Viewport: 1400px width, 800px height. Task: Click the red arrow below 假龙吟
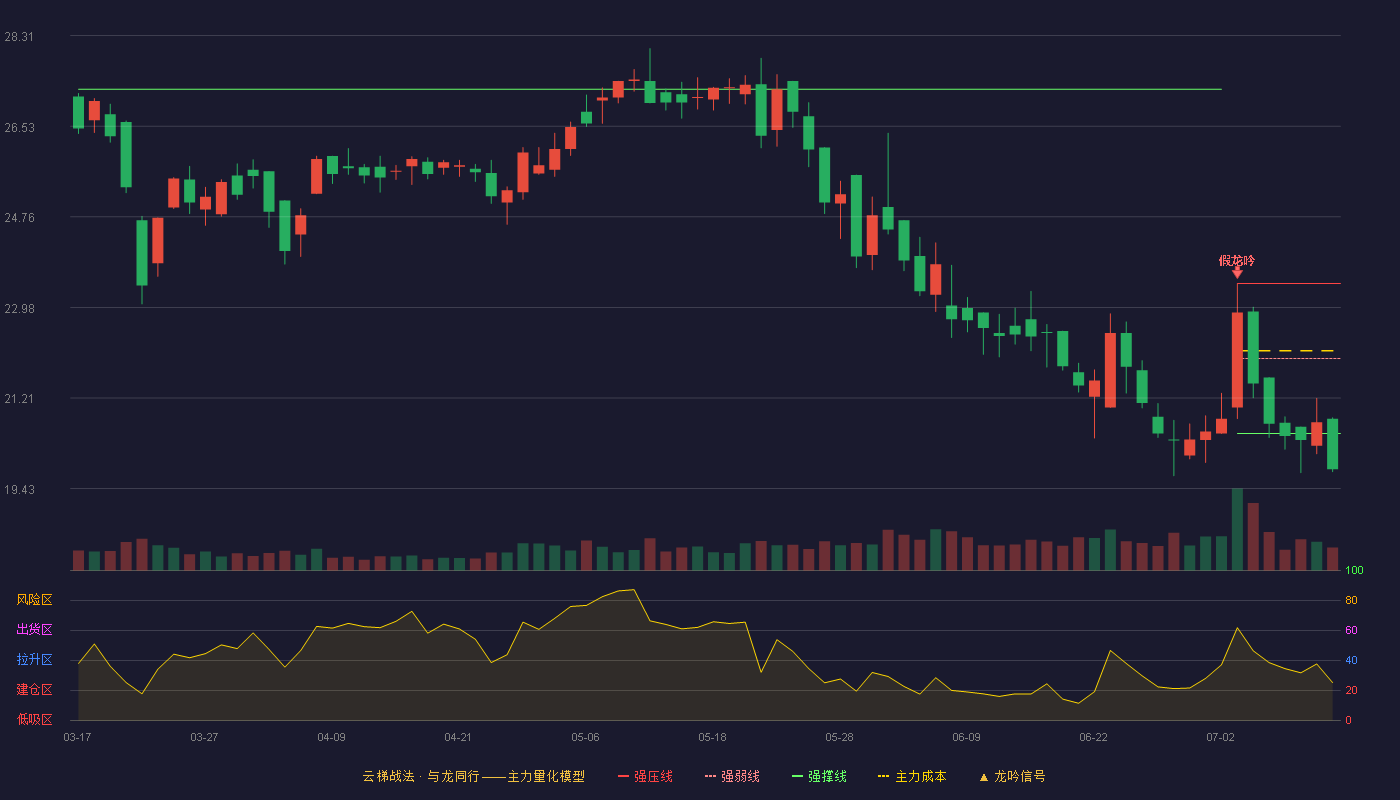pos(1237,272)
